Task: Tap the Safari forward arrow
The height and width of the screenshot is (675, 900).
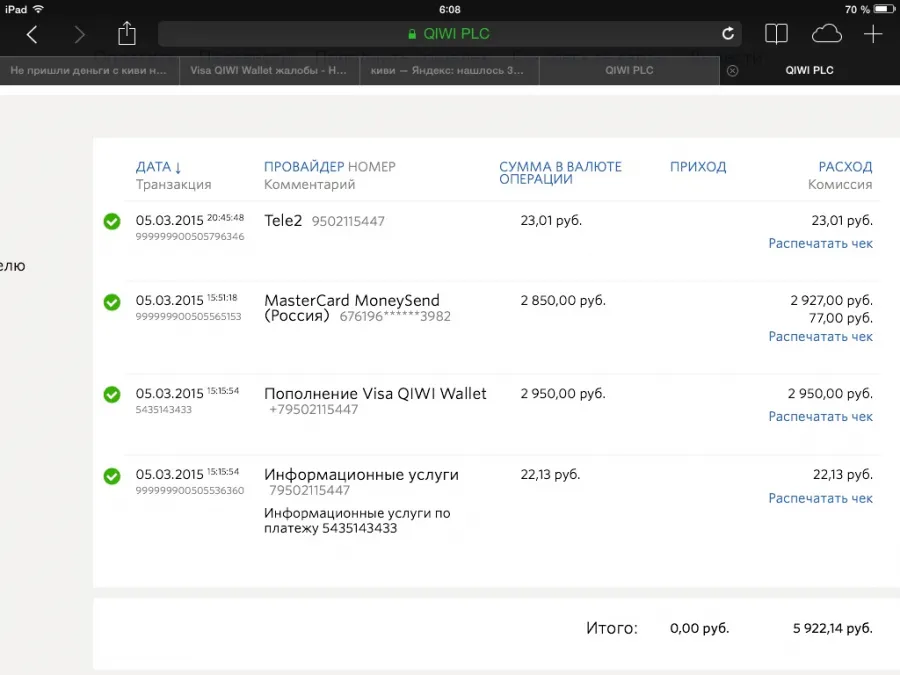Action: tap(79, 34)
